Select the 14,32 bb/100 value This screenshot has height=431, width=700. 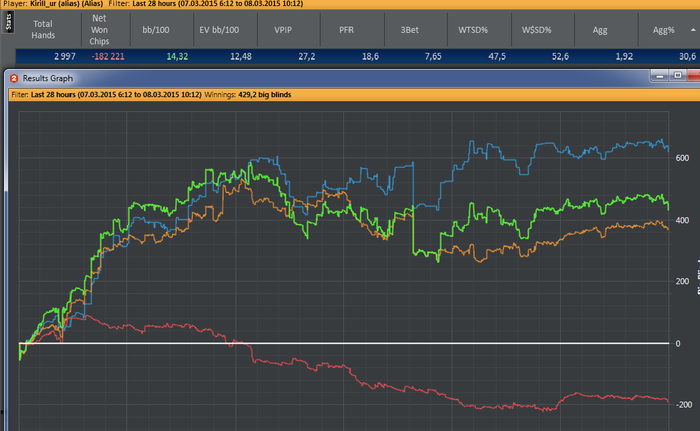[177, 57]
